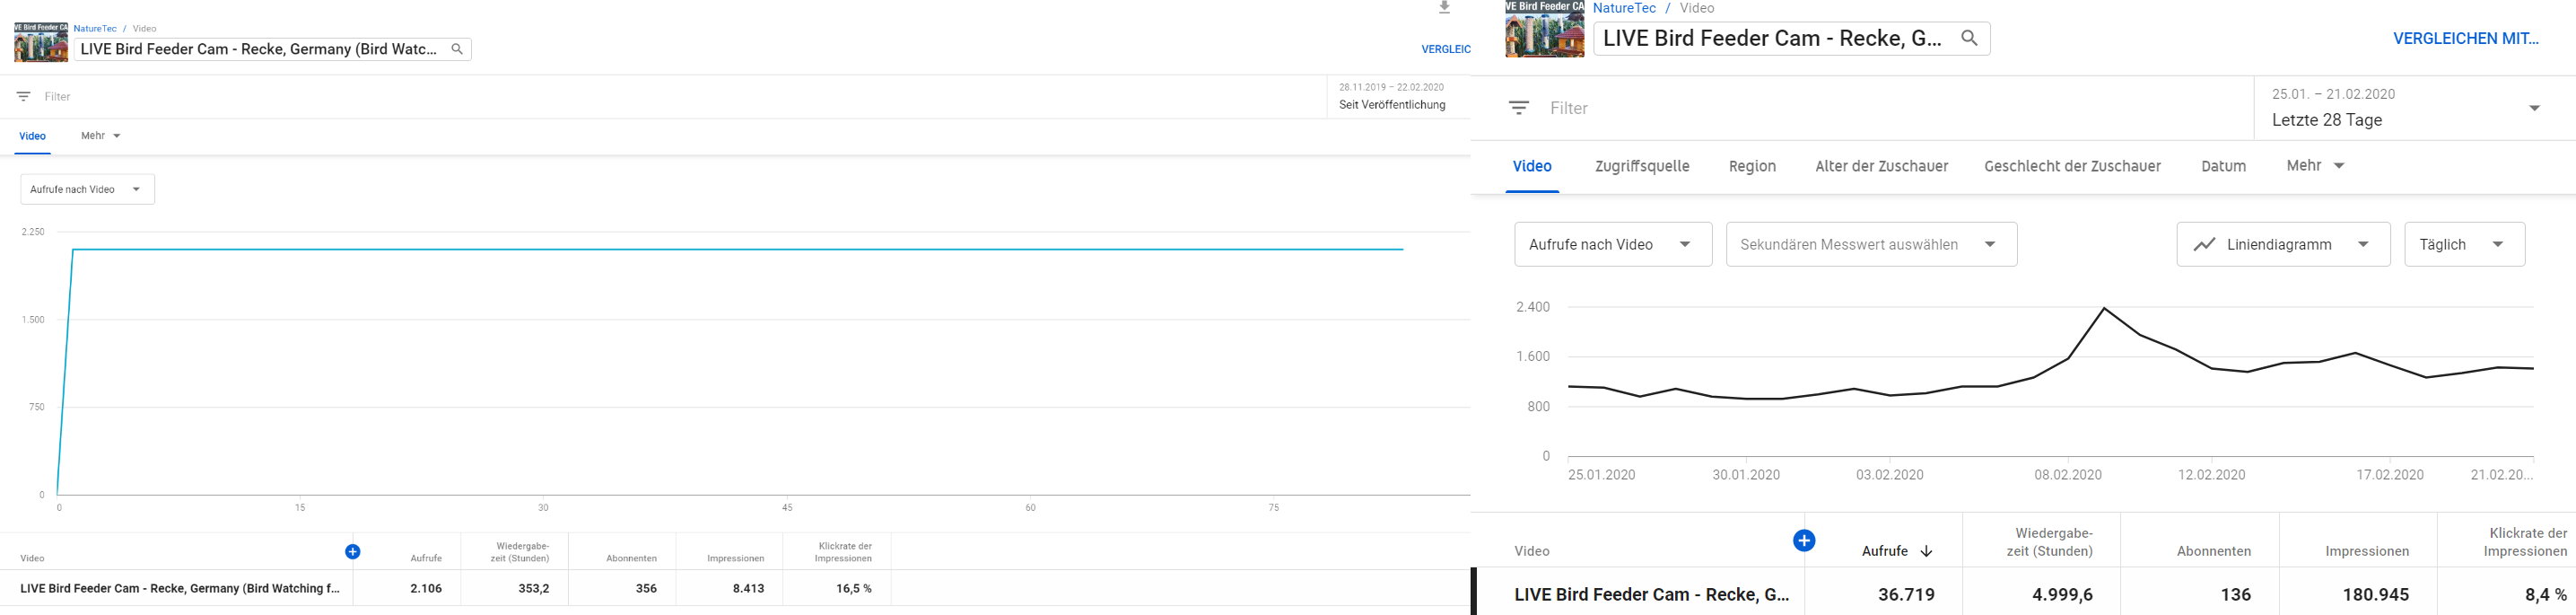Open the 'Seit Veröffentlichung' date range selector

pos(1392,97)
